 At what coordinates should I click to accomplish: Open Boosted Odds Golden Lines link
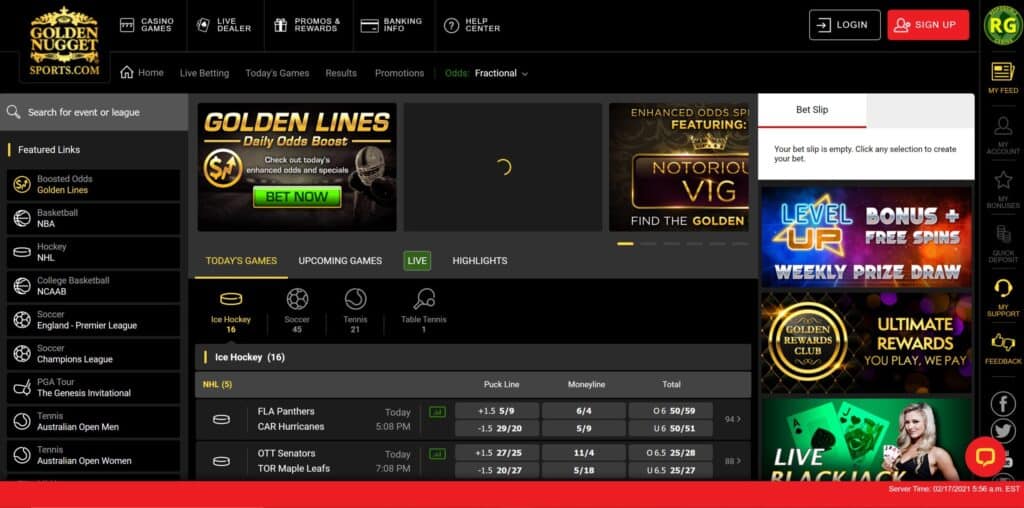pos(93,185)
